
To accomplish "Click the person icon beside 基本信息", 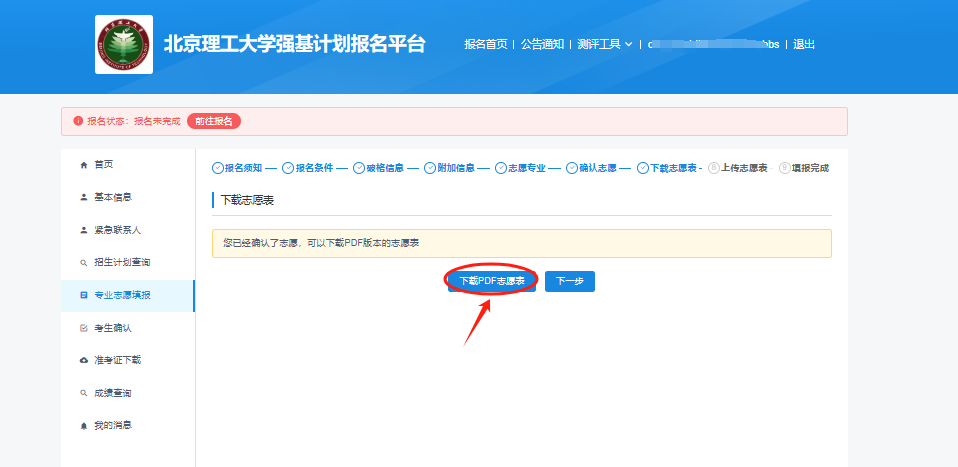I will tap(84, 197).
